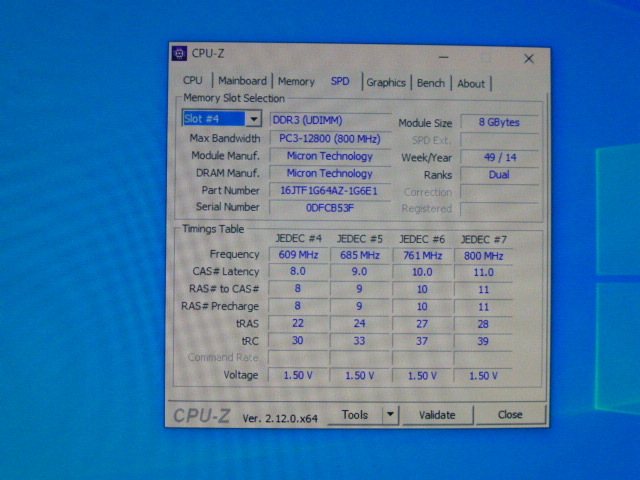640x480 pixels.
Task: Switch to the Bench tab
Action: coord(431,83)
